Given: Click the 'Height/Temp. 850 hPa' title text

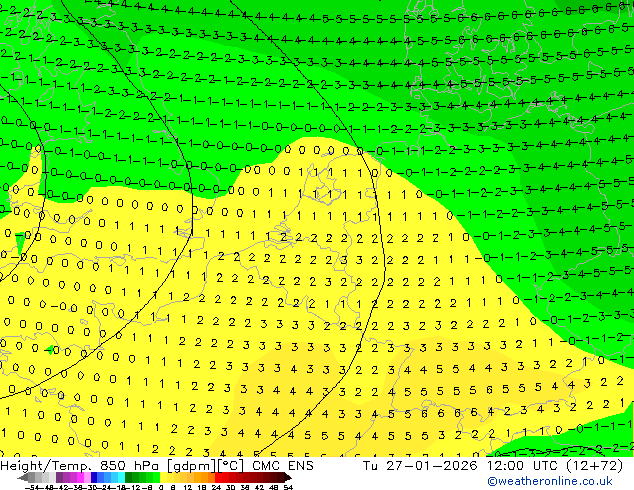Looking at the screenshot, I should click(78, 466).
